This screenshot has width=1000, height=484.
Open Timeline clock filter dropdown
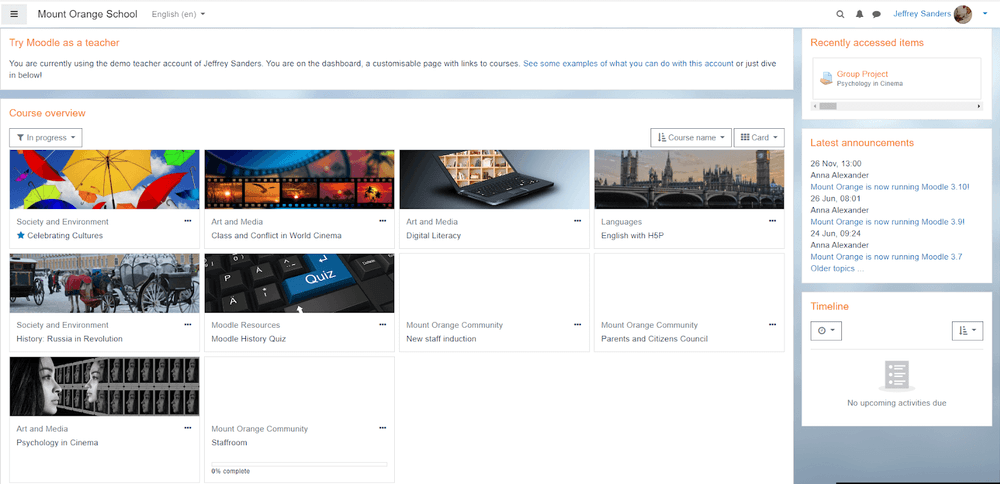tap(826, 330)
